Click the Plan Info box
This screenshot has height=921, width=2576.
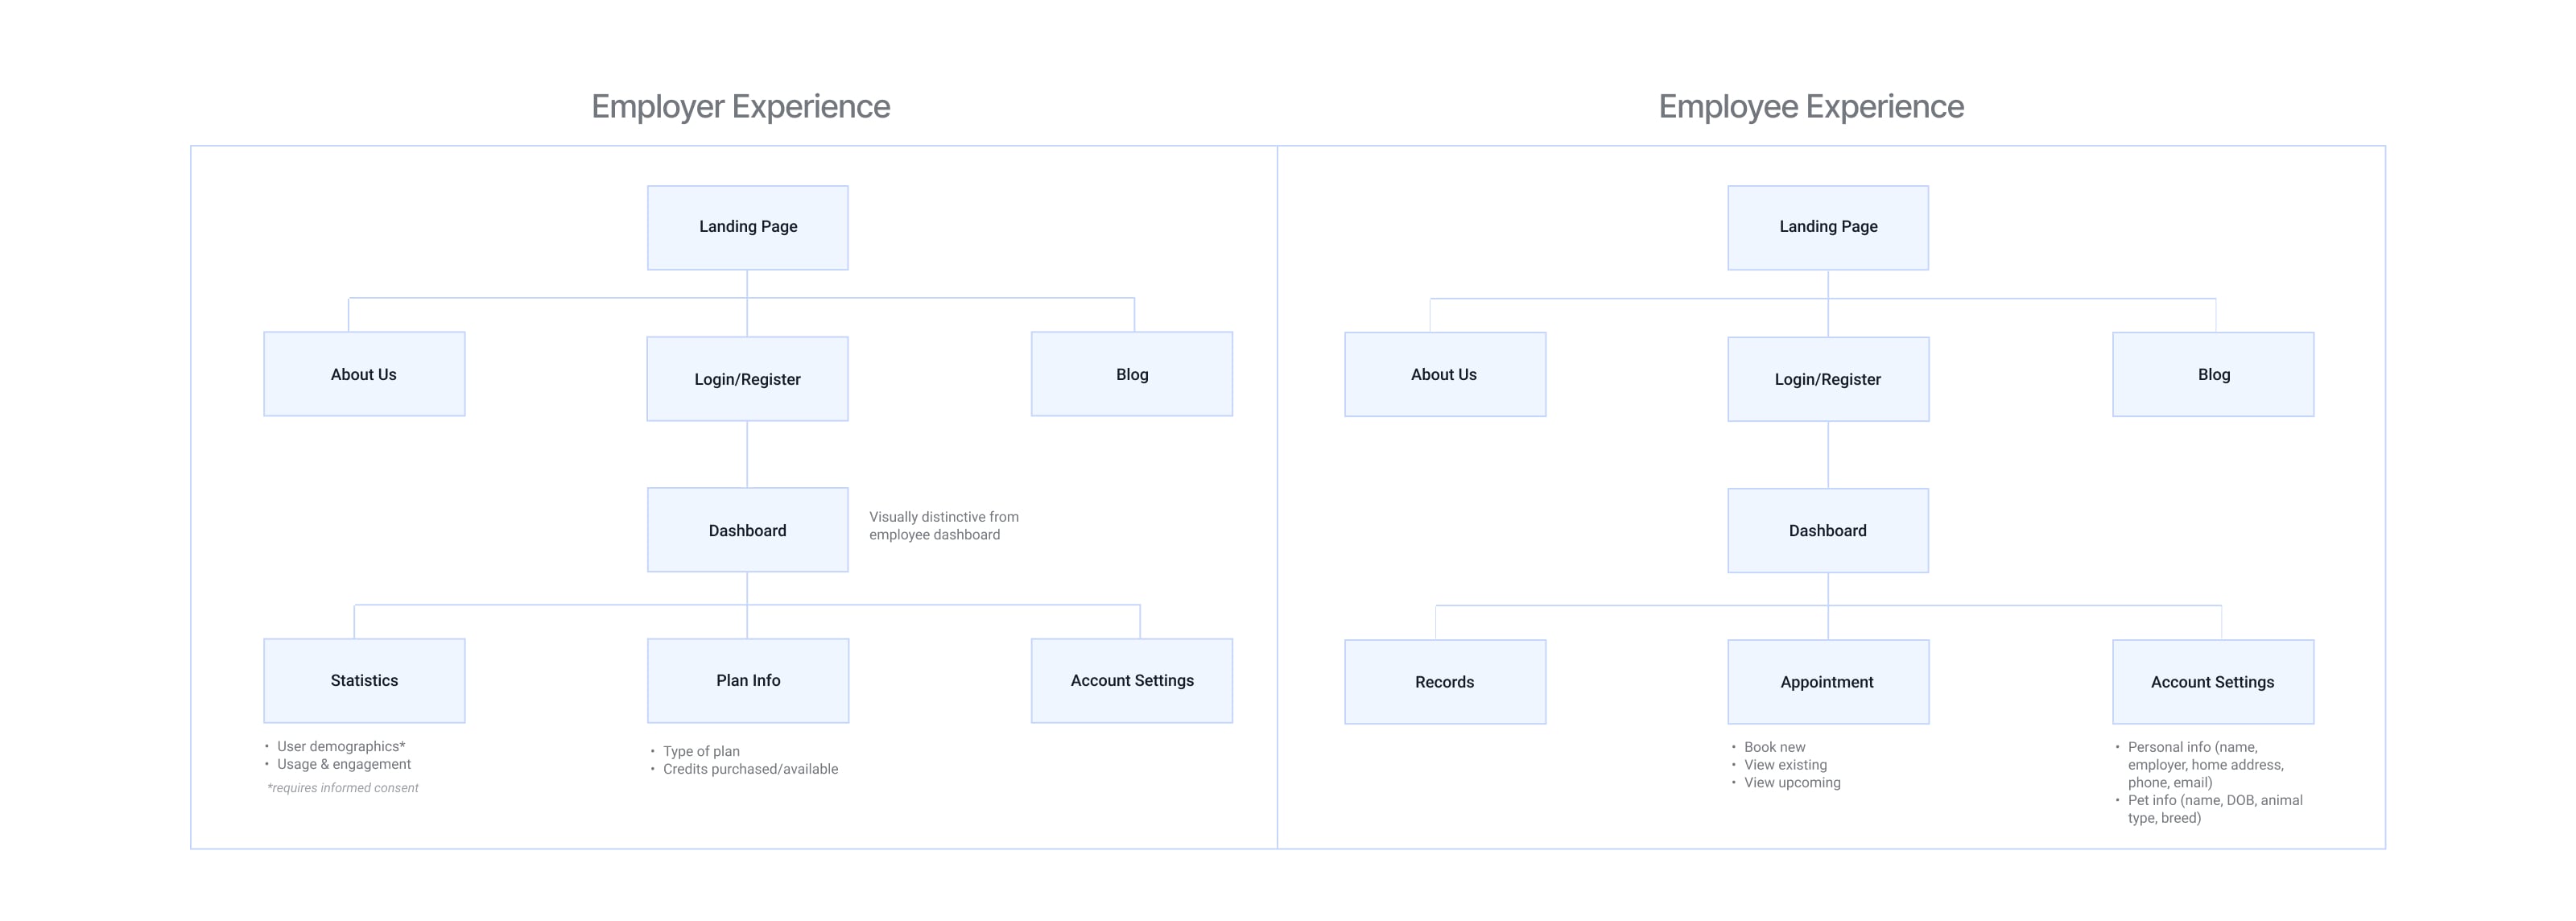pyautogui.click(x=747, y=680)
